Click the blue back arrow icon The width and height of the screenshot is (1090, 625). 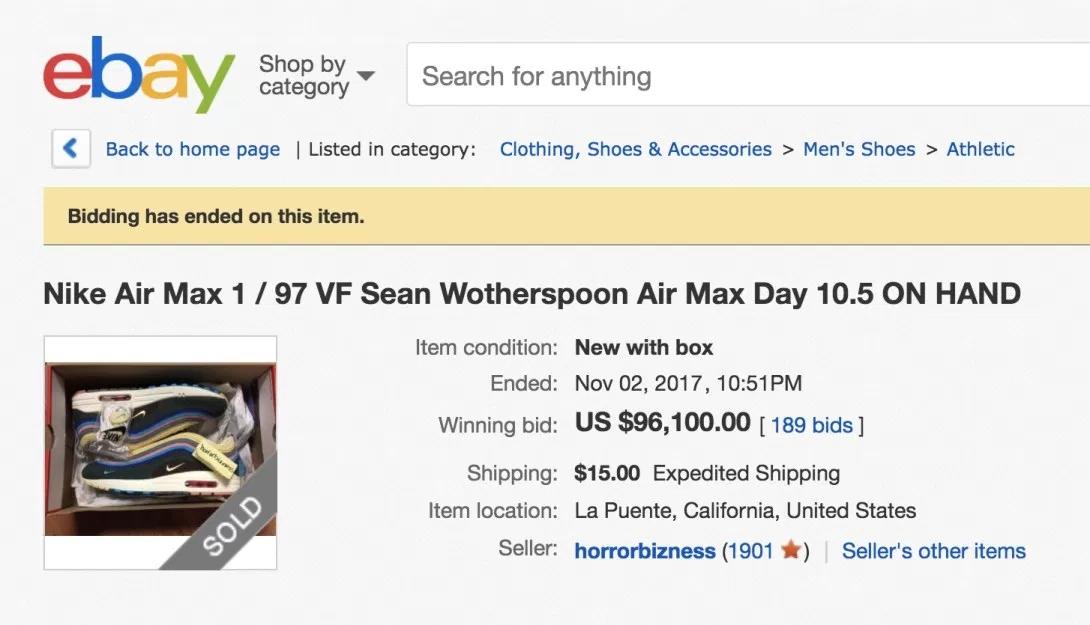71,149
